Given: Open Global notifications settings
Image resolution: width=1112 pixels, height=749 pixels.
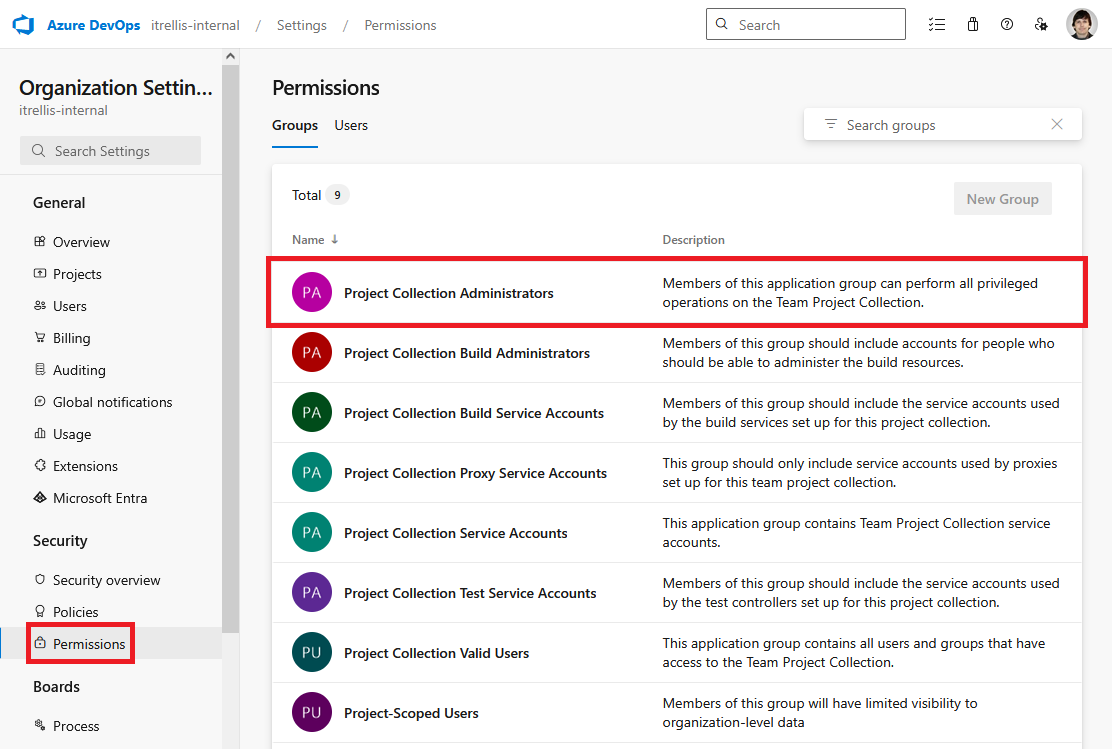Looking at the screenshot, I should [x=112, y=402].
